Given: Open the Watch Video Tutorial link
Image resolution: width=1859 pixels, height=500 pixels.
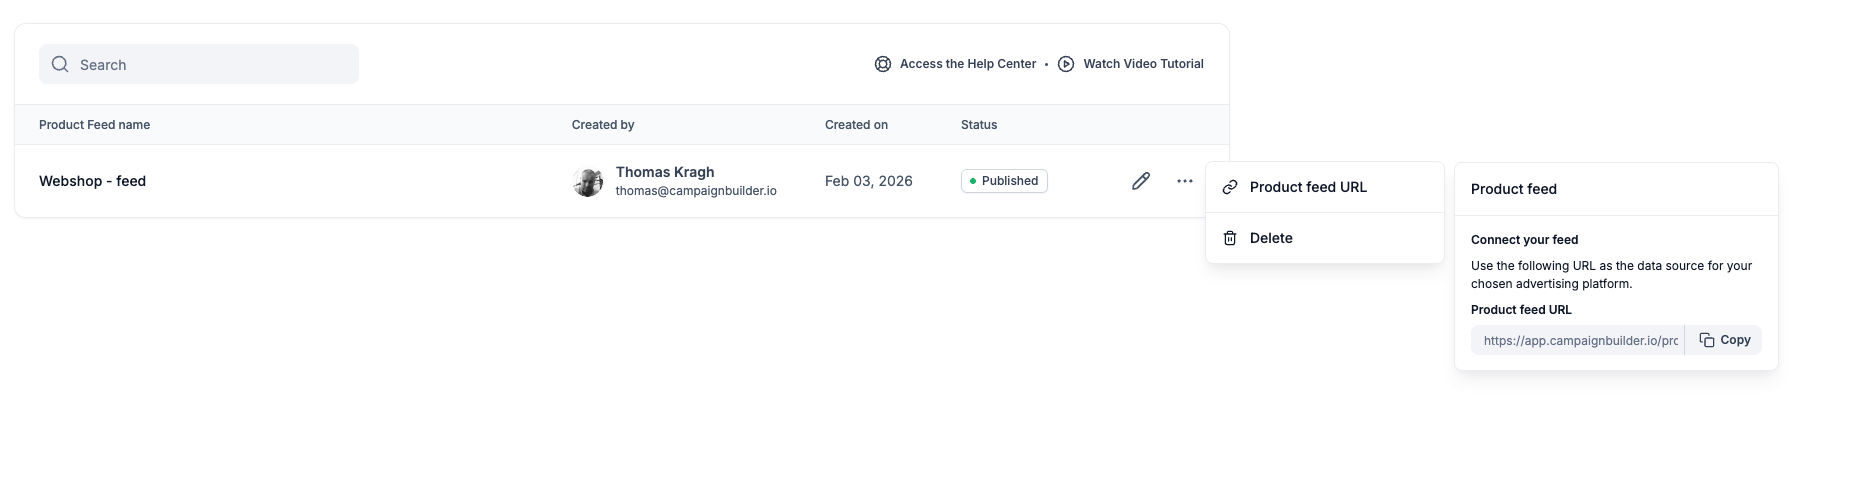Looking at the screenshot, I should [x=1143, y=64].
